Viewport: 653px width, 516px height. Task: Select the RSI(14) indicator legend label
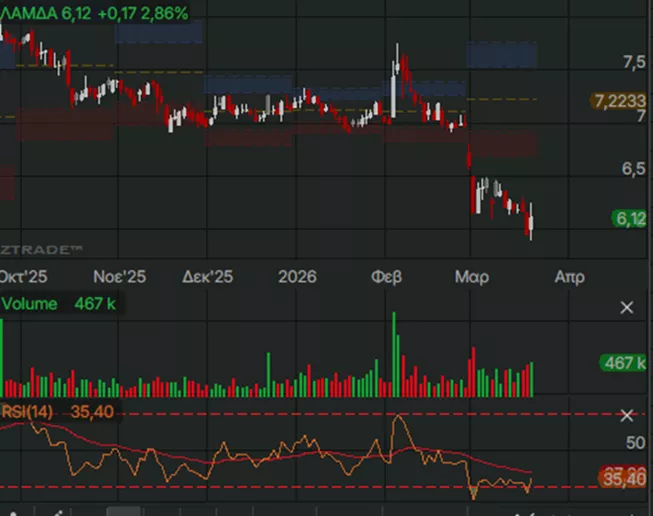tap(27, 412)
